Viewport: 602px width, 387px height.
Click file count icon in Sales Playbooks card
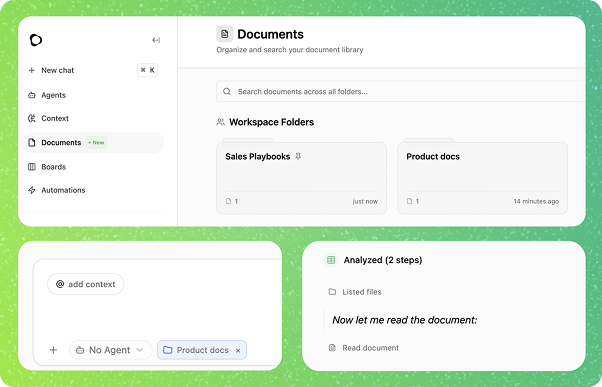point(228,201)
